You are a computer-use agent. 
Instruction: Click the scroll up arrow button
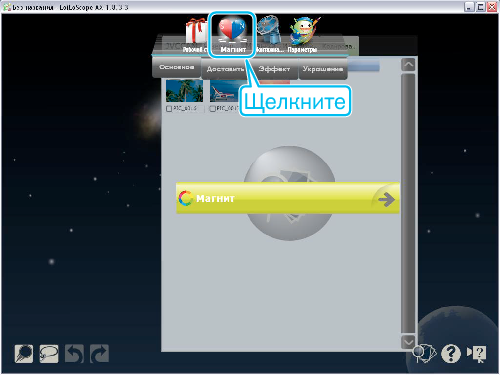point(409,65)
